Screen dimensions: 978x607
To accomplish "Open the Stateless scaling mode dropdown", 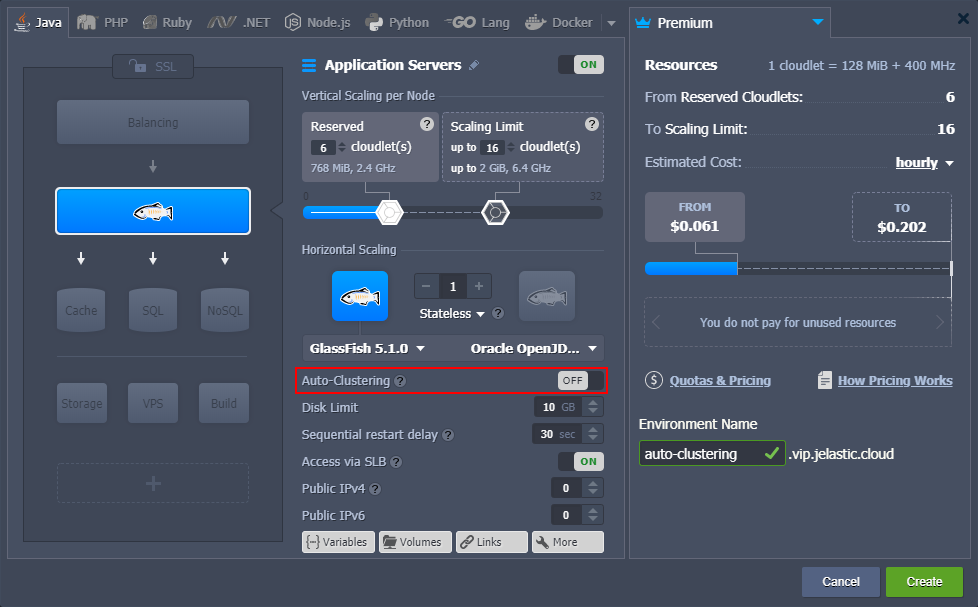I will click(452, 313).
